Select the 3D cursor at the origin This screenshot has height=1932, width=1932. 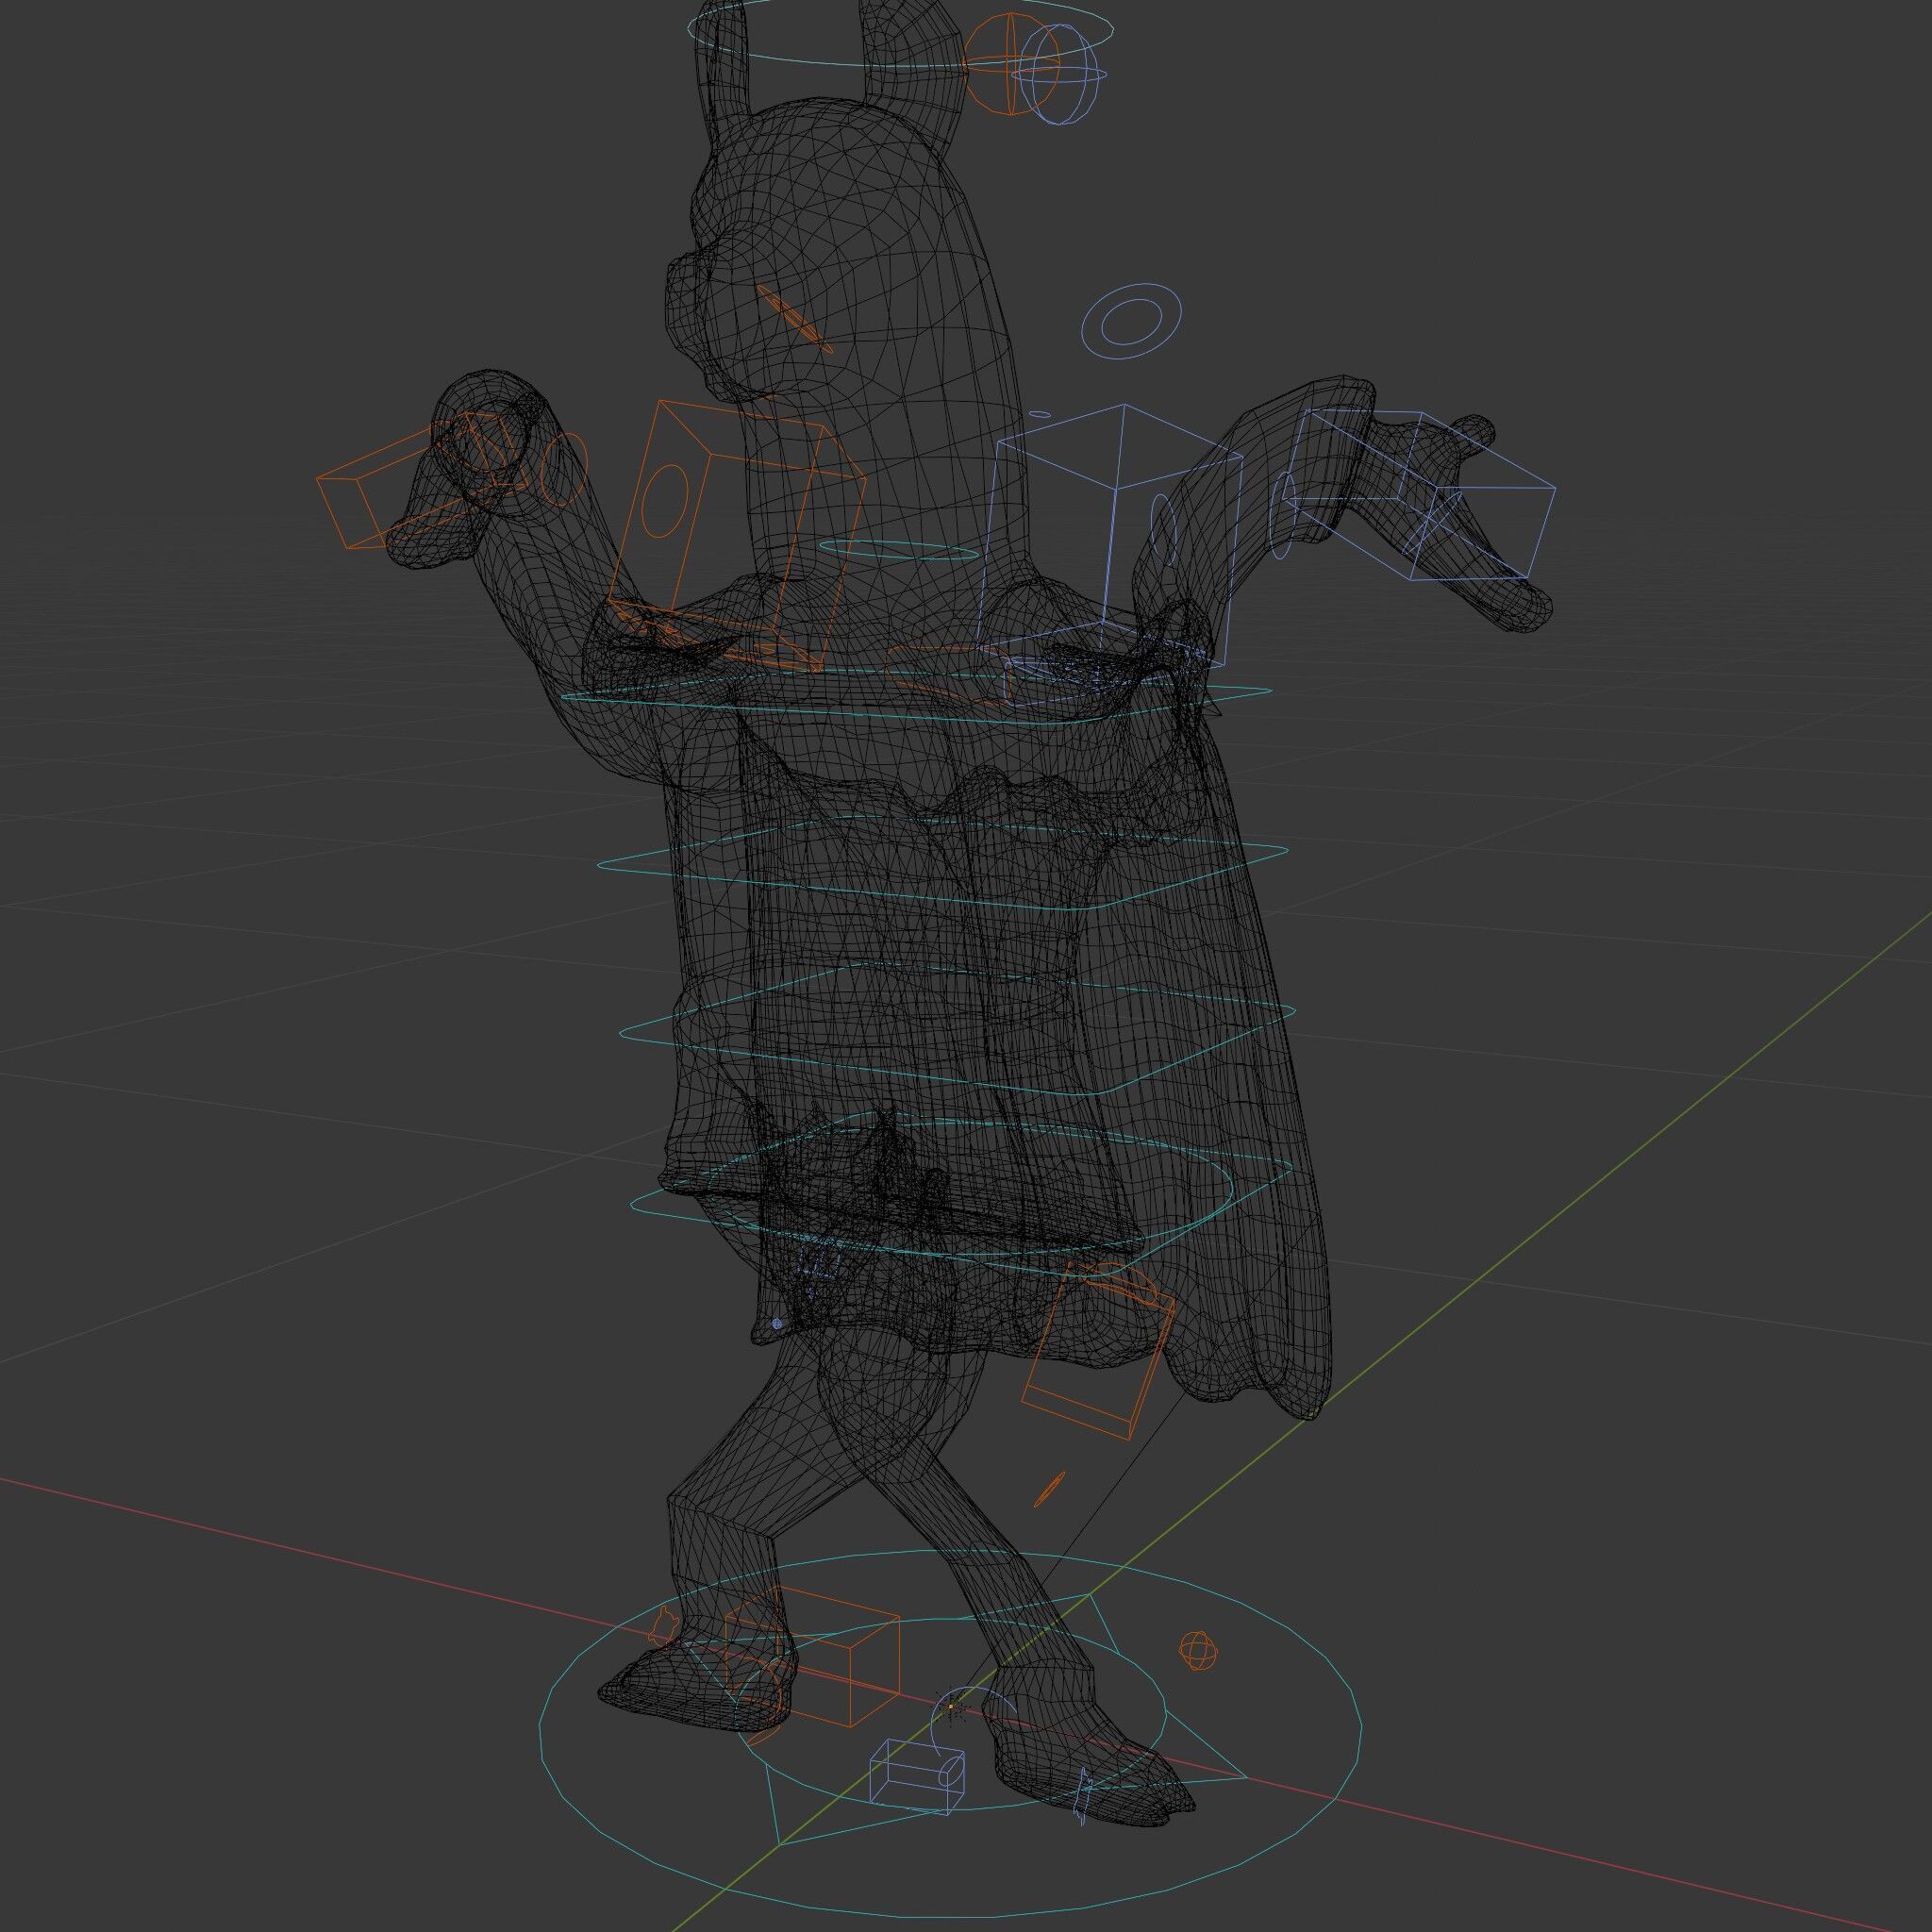[x=953, y=1705]
